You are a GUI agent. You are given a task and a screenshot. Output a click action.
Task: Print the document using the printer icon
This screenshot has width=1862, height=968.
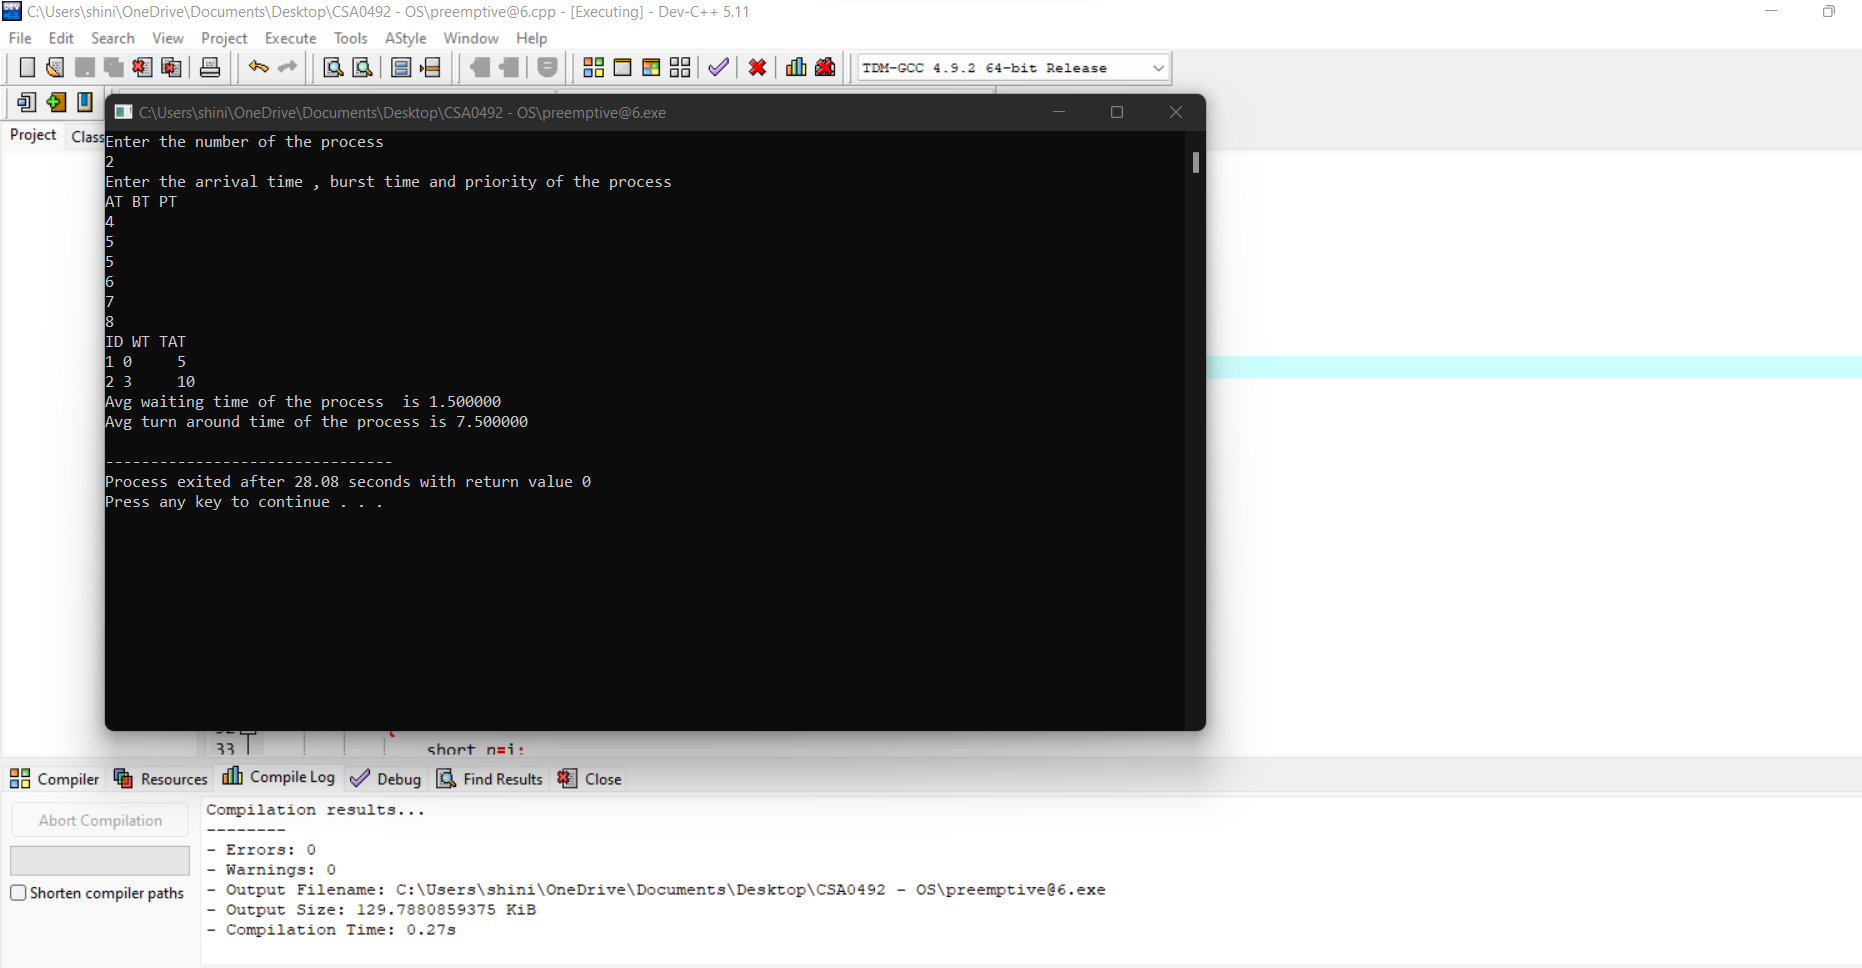(x=209, y=67)
